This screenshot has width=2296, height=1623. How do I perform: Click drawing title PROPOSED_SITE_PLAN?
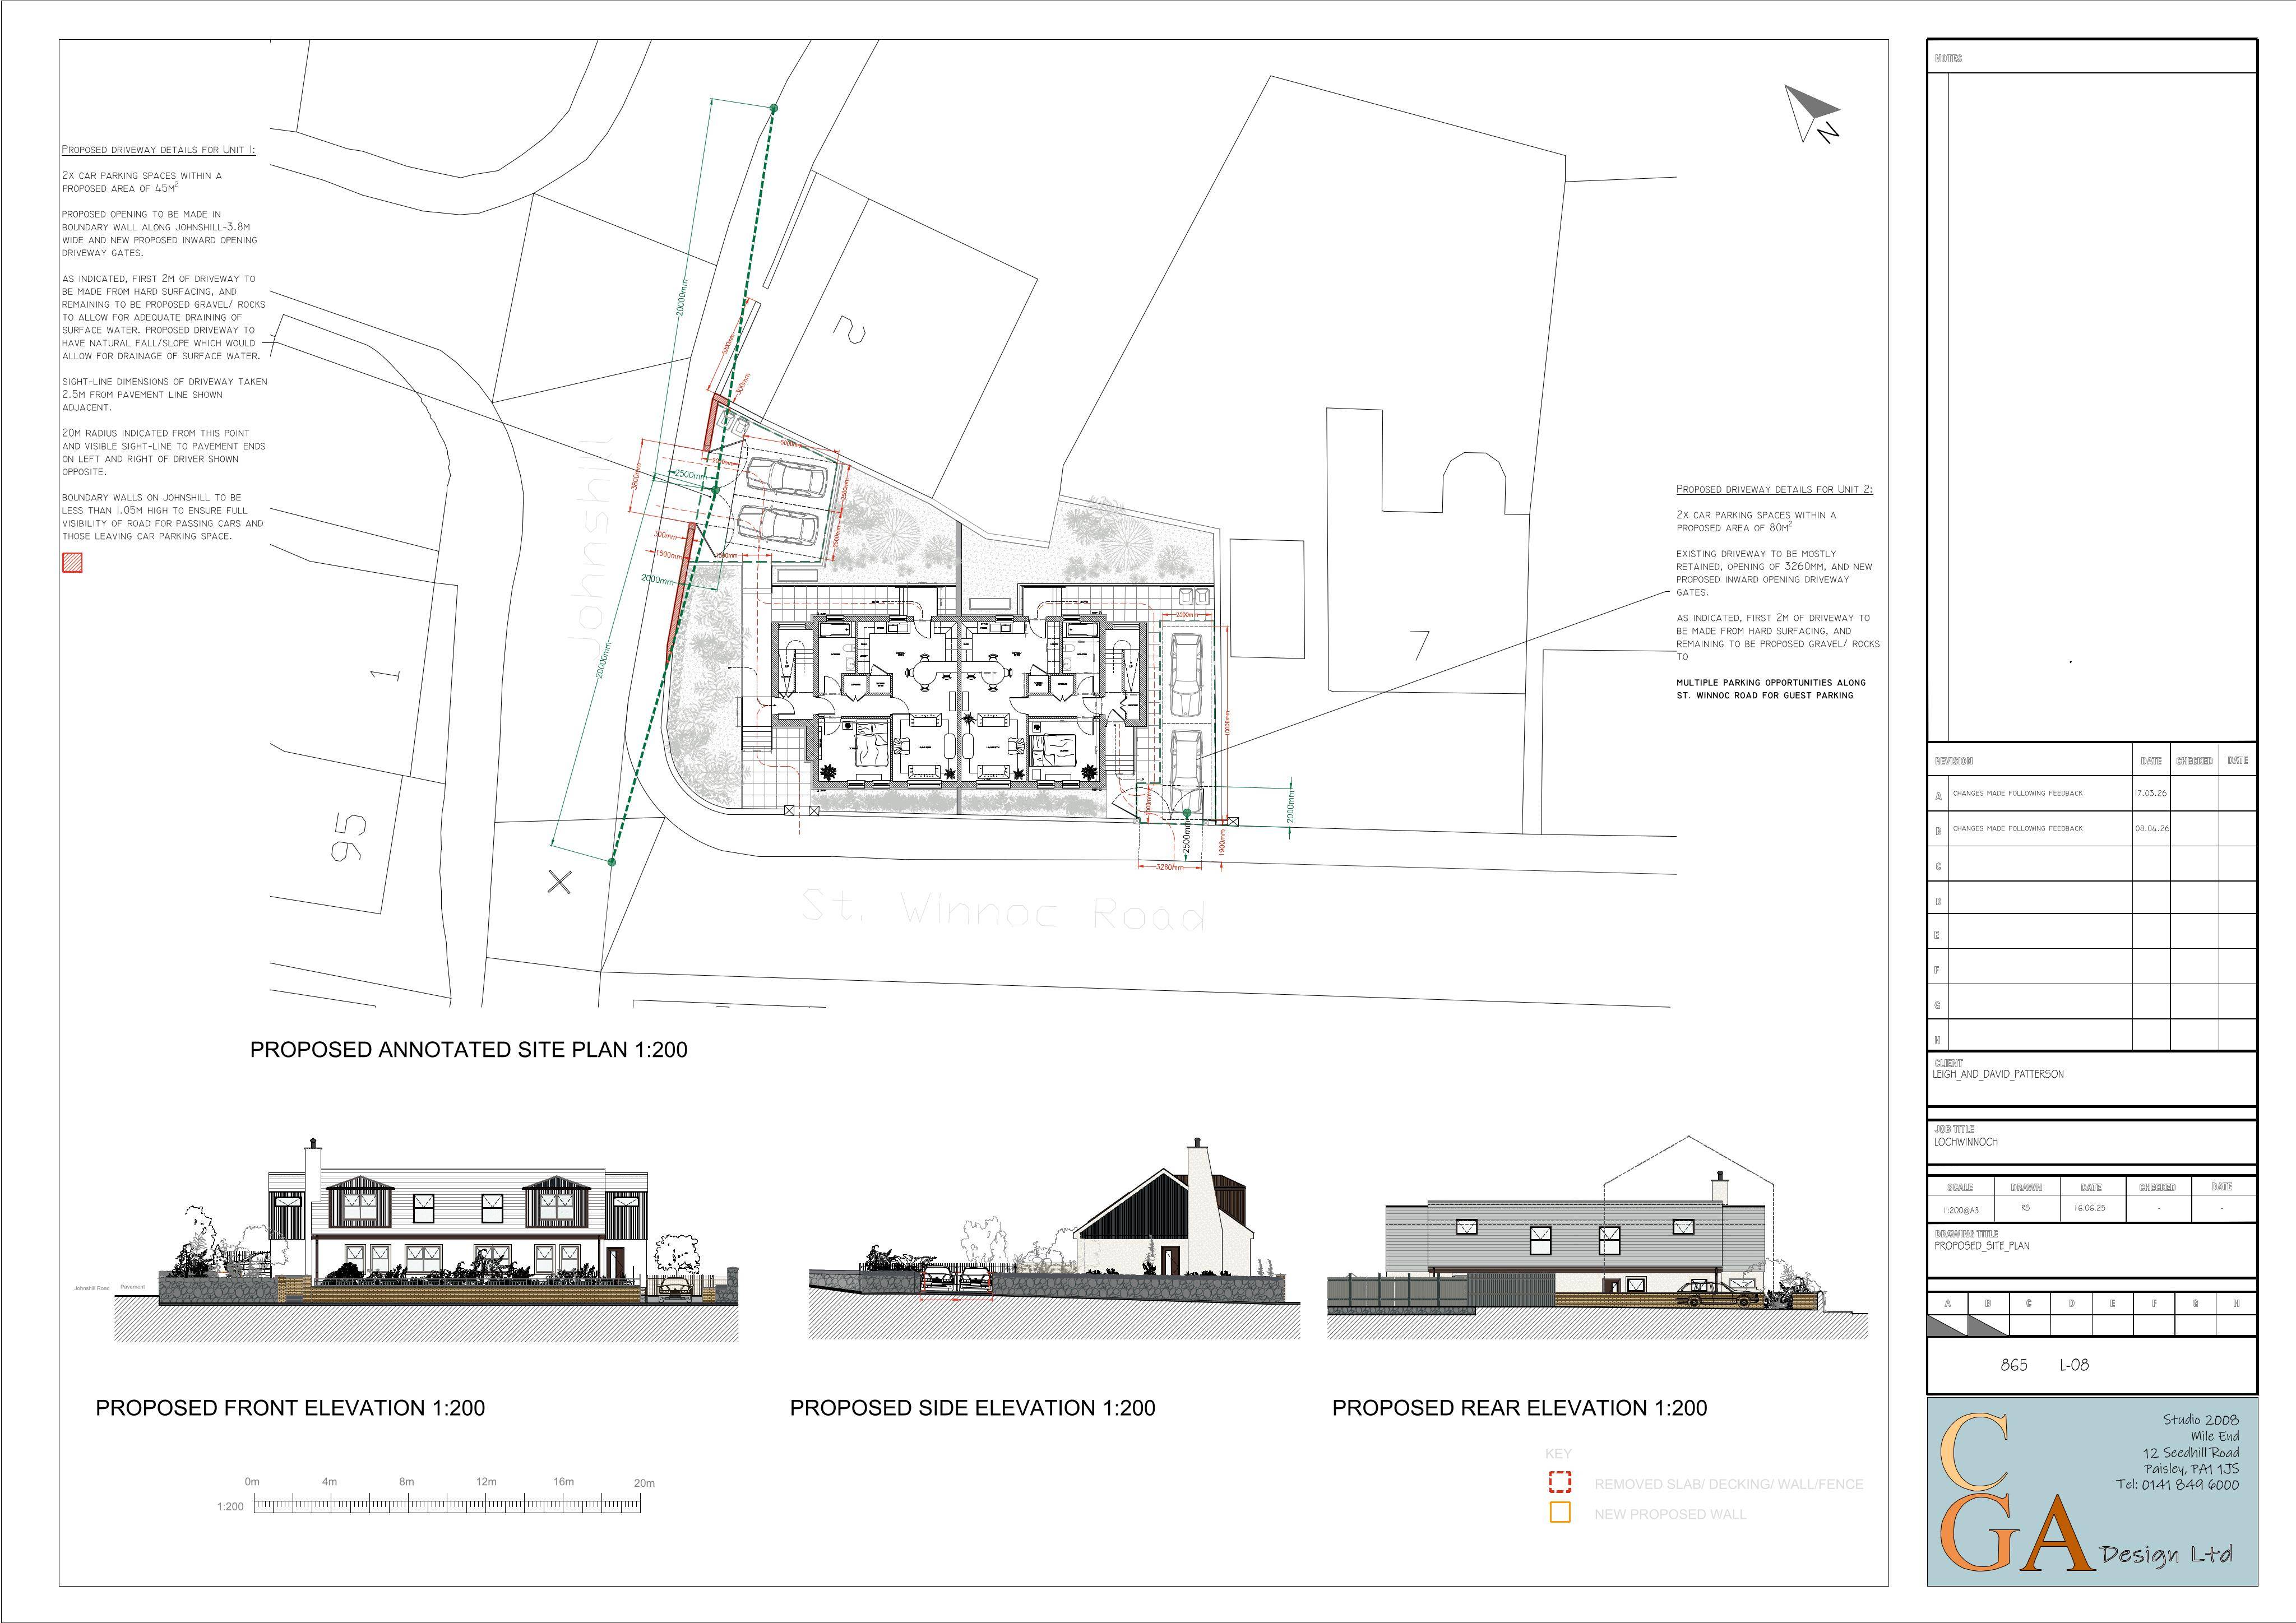[1982, 1246]
